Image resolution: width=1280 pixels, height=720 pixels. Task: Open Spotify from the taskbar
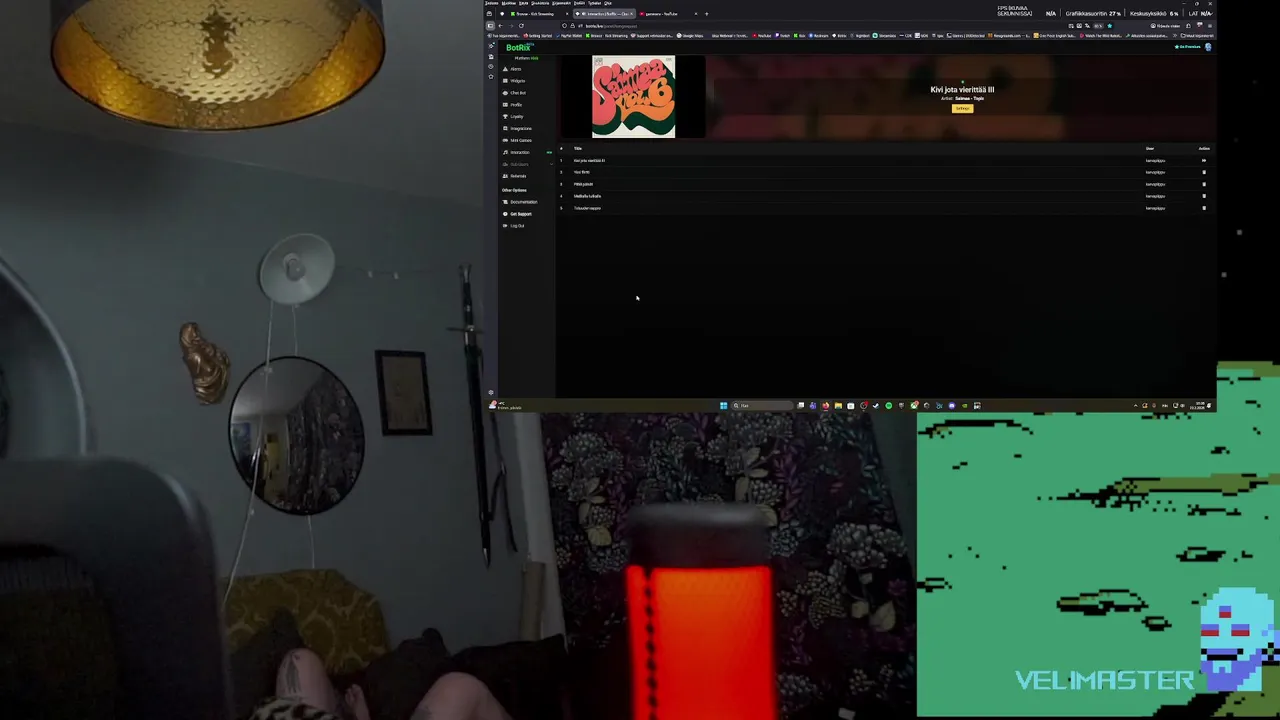888,405
